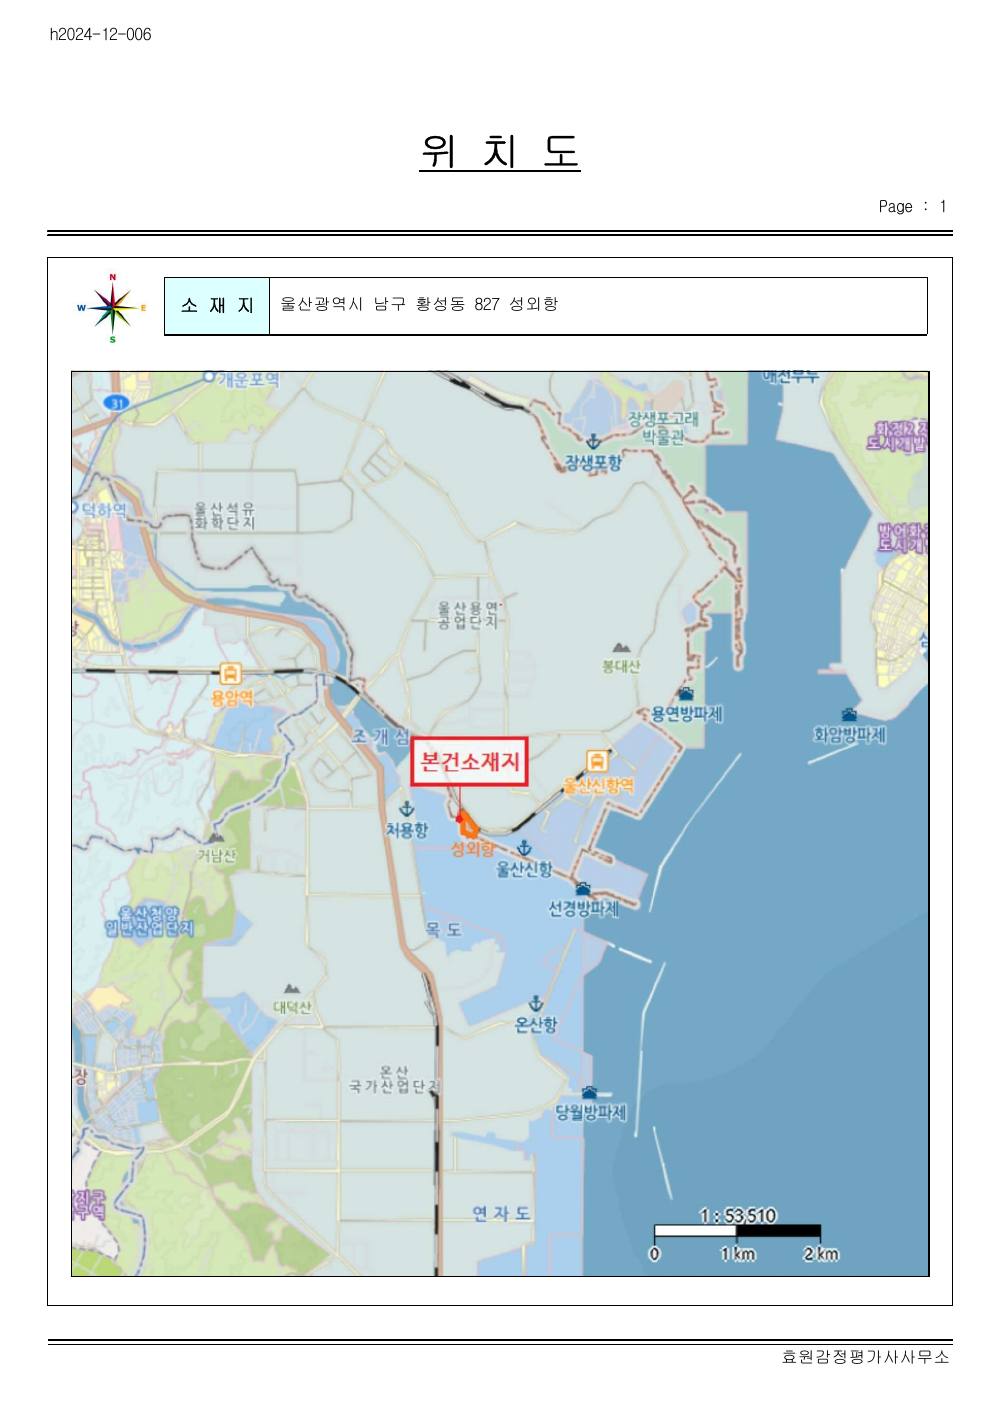Click the 선경방파제 label
The height and width of the screenshot is (1416, 1000).
click(x=584, y=909)
